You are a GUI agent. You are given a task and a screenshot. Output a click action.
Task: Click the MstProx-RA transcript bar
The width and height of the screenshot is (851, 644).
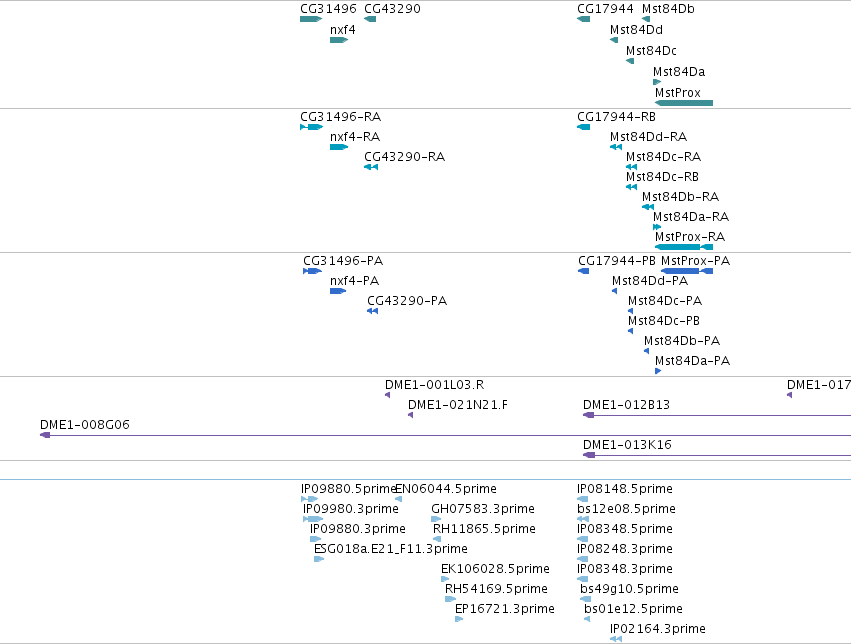[x=684, y=247]
